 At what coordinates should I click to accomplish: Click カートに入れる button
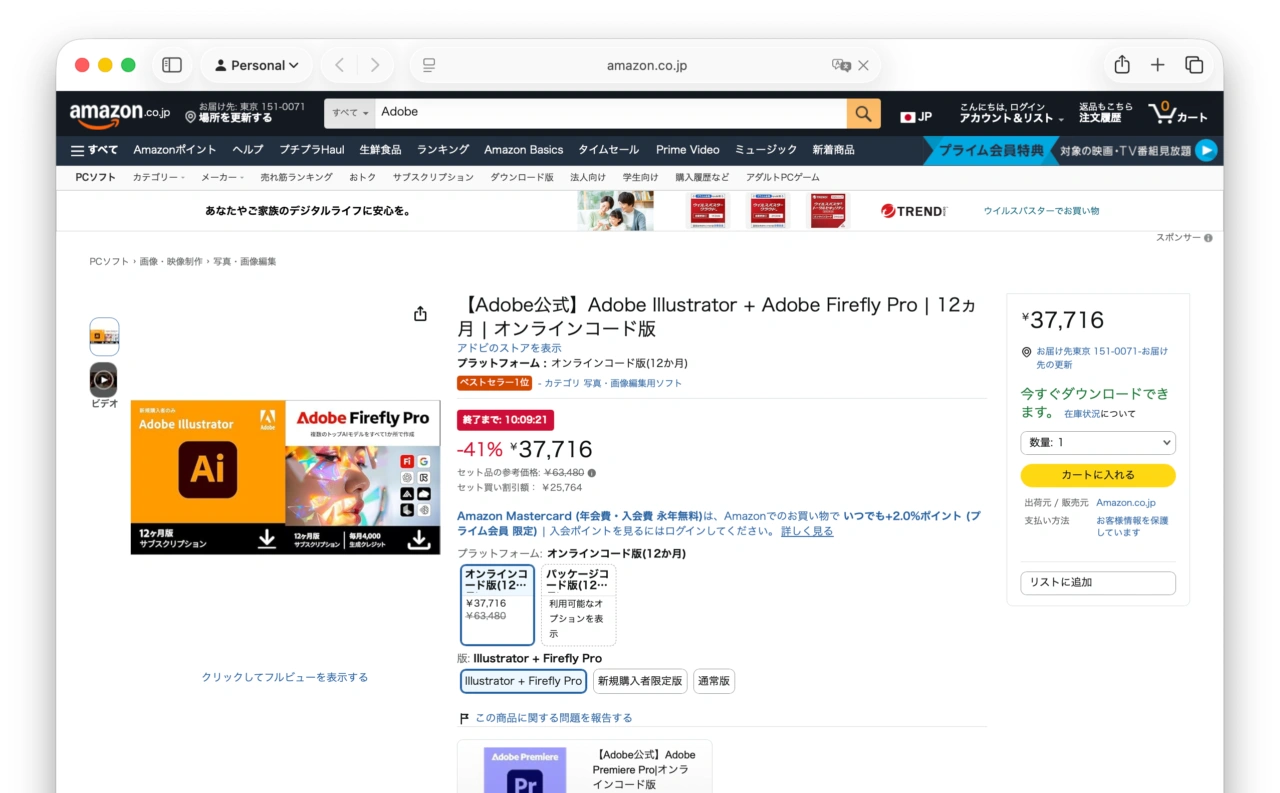[x=1098, y=475]
